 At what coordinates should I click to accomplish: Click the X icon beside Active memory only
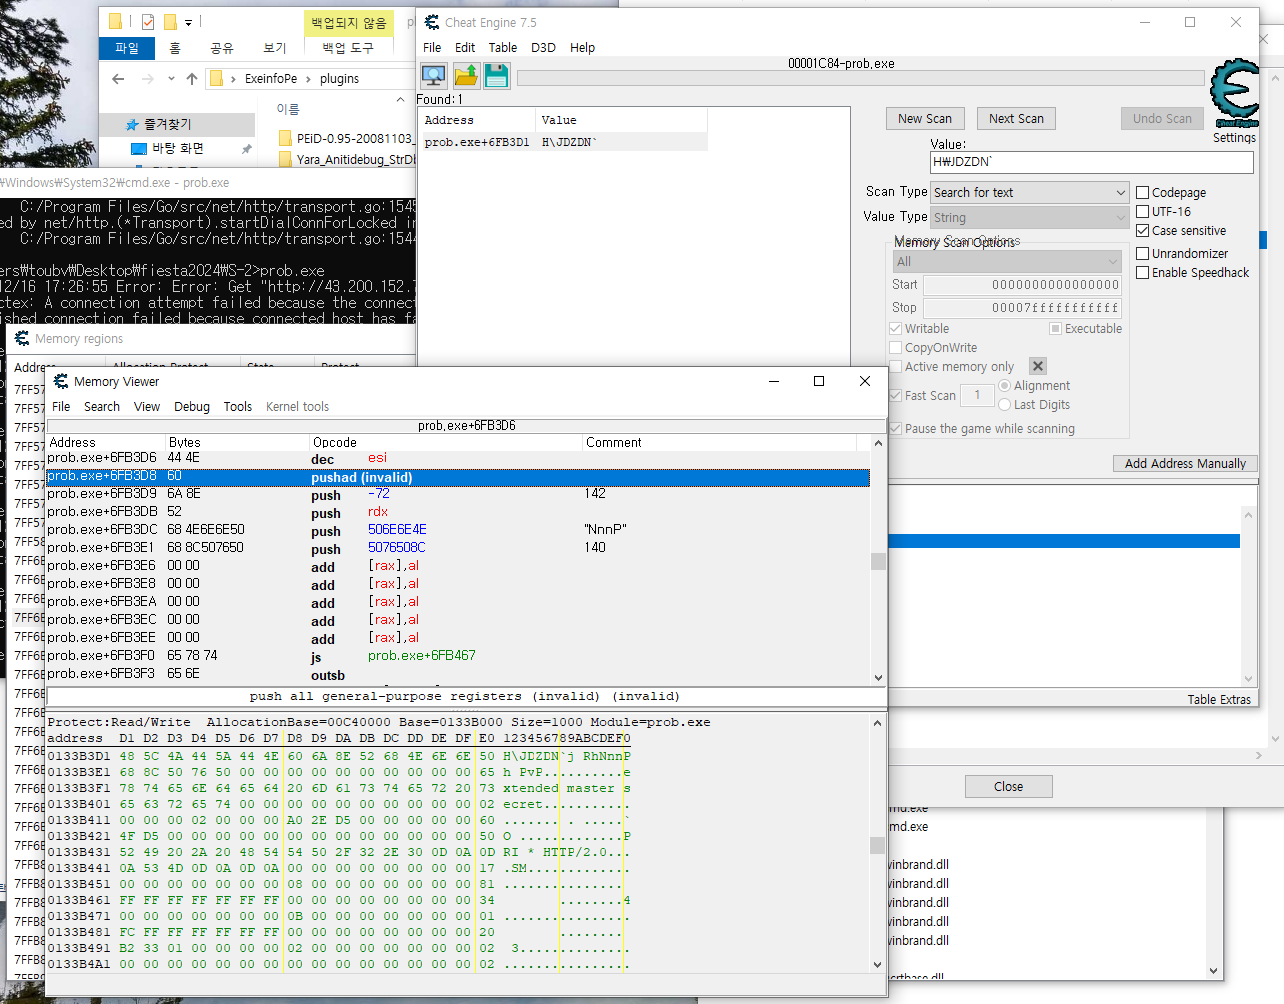click(1038, 366)
